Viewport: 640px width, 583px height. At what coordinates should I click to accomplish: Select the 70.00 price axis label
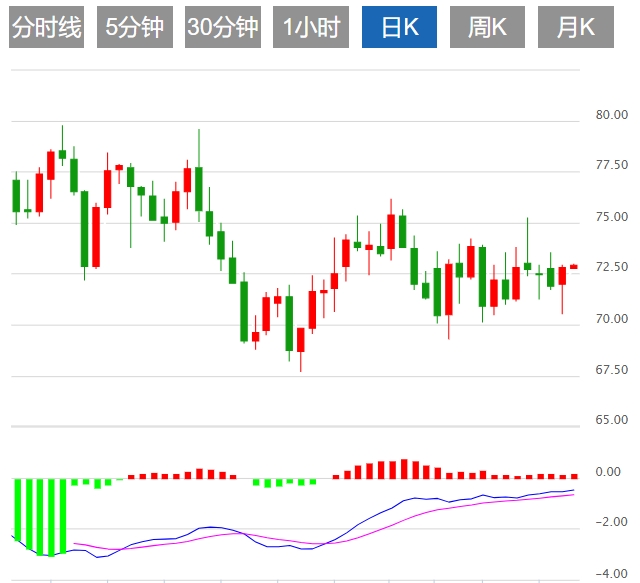[x=610, y=319]
